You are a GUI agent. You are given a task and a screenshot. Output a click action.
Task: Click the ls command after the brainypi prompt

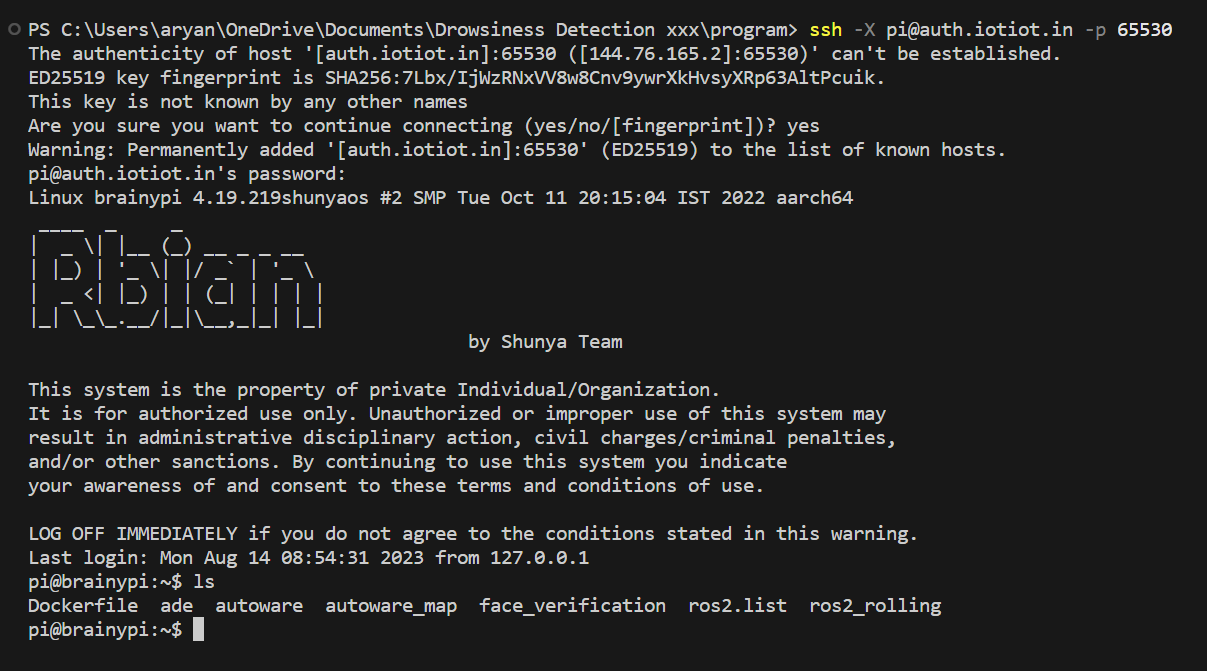pyautogui.click(x=204, y=581)
